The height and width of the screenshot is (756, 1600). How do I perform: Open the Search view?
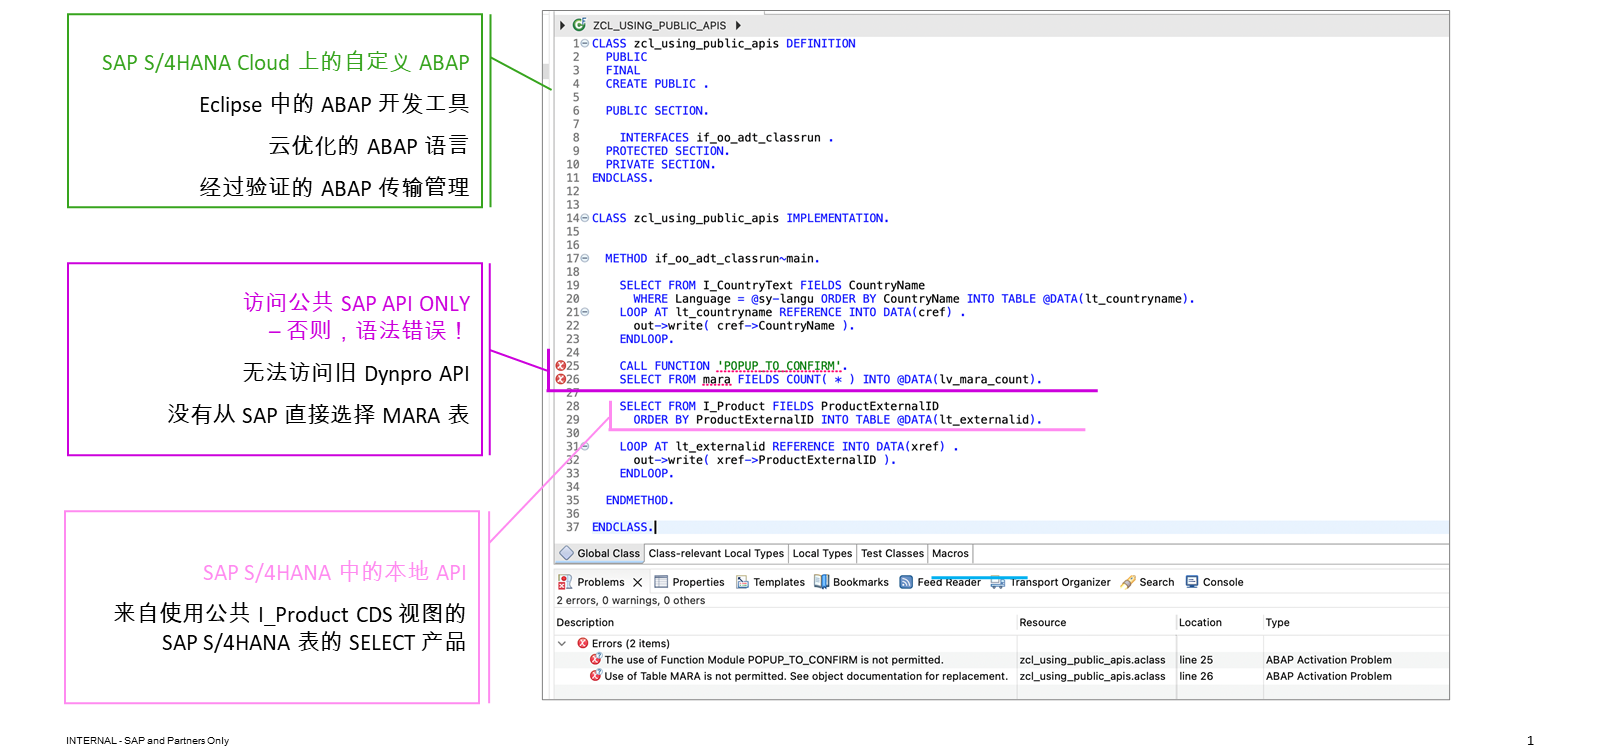[1157, 582]
